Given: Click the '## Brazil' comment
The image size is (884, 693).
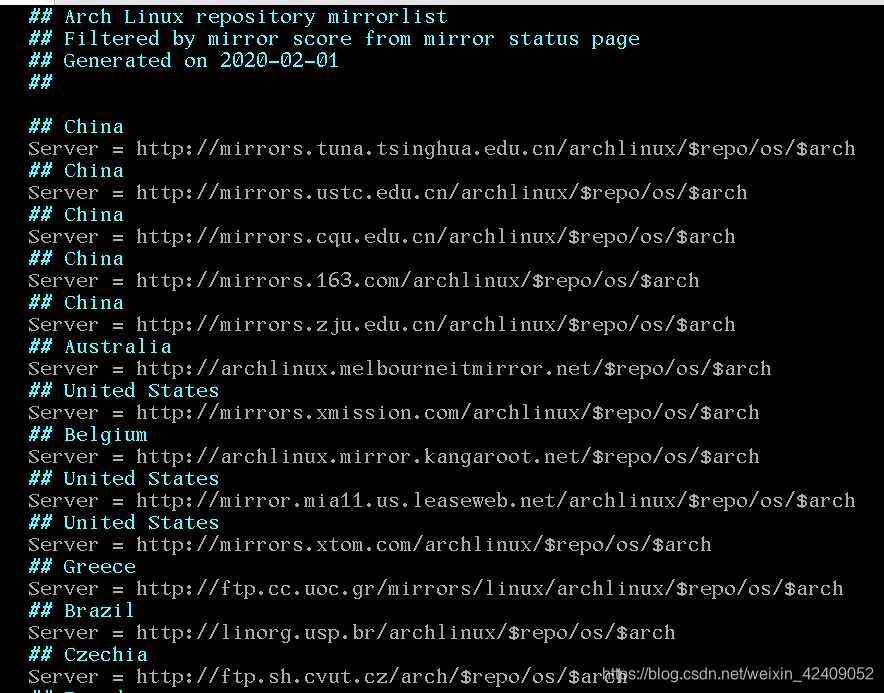Looking at the screenshot, I should coord(82,611).
